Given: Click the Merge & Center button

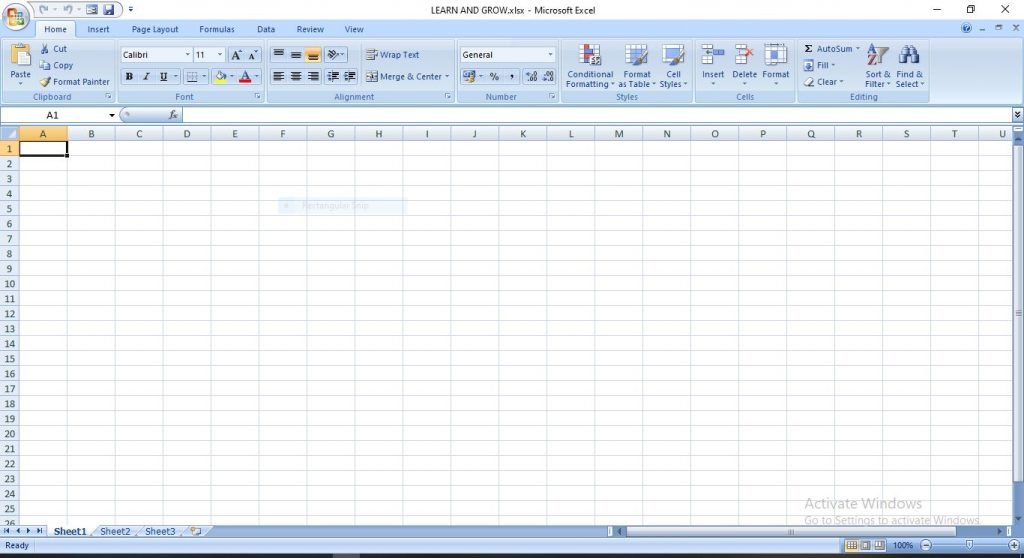Looking at the screenshot, I should tap(404, 76).
